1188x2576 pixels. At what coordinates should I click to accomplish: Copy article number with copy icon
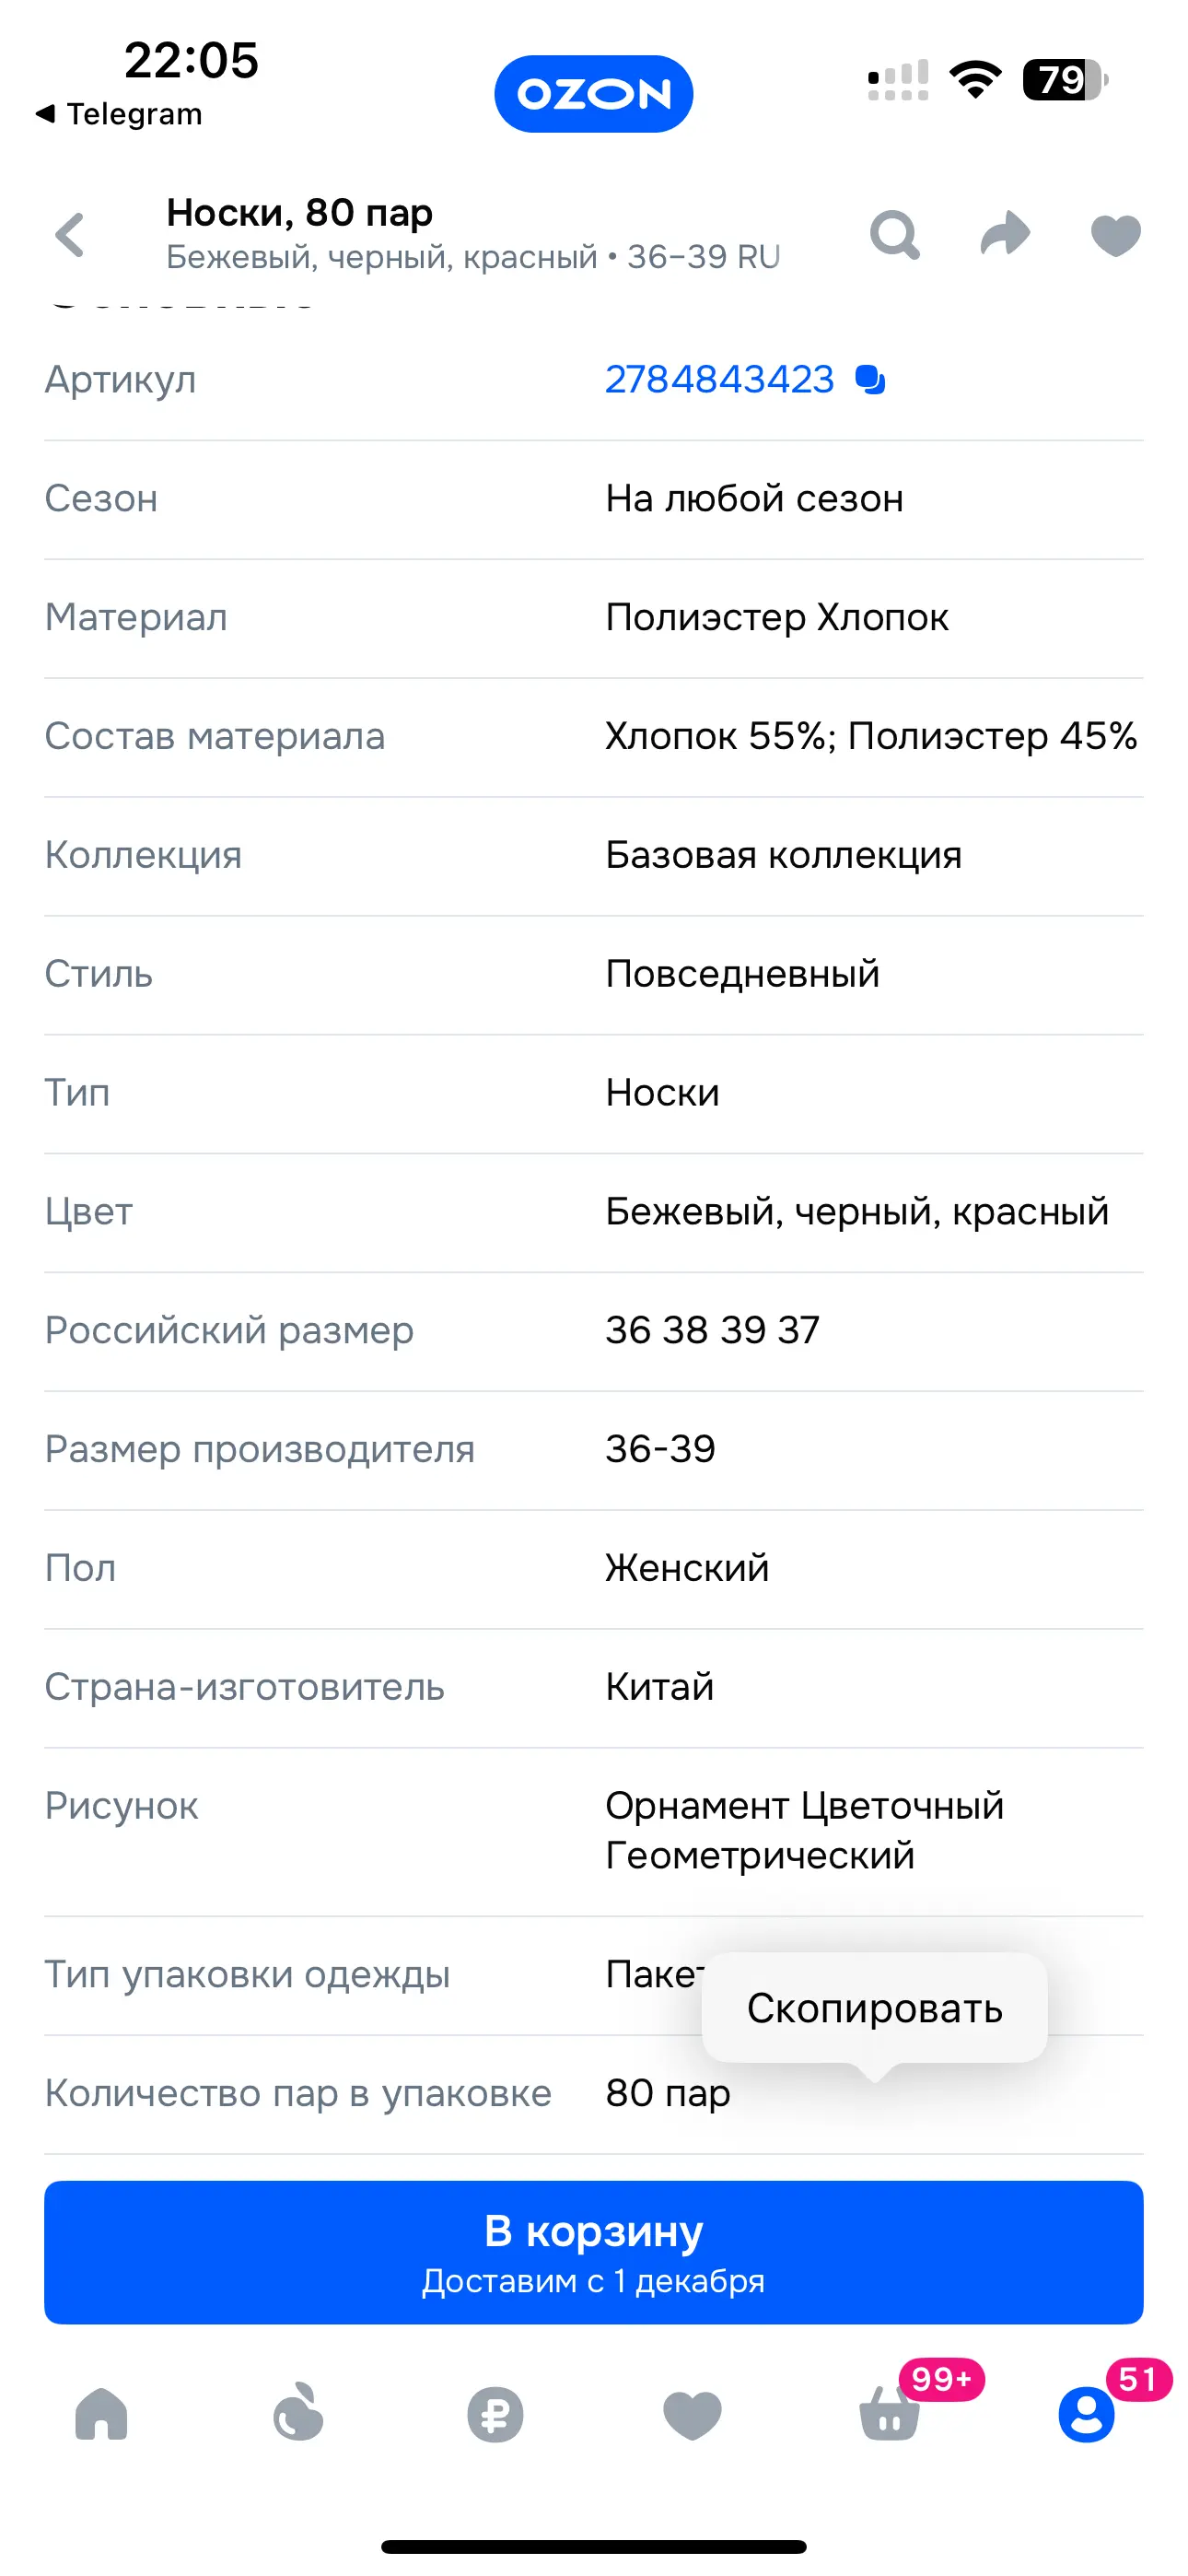point(870,380)
